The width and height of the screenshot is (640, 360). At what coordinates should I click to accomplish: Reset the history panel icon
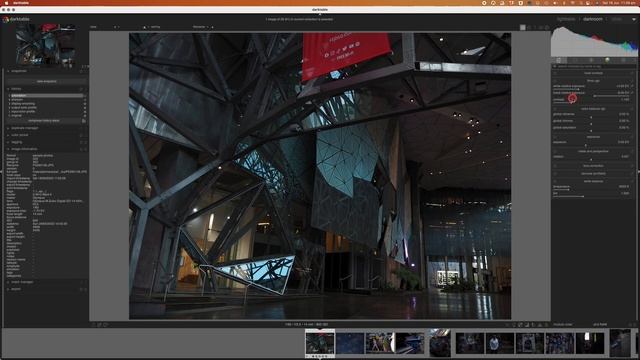81,89
